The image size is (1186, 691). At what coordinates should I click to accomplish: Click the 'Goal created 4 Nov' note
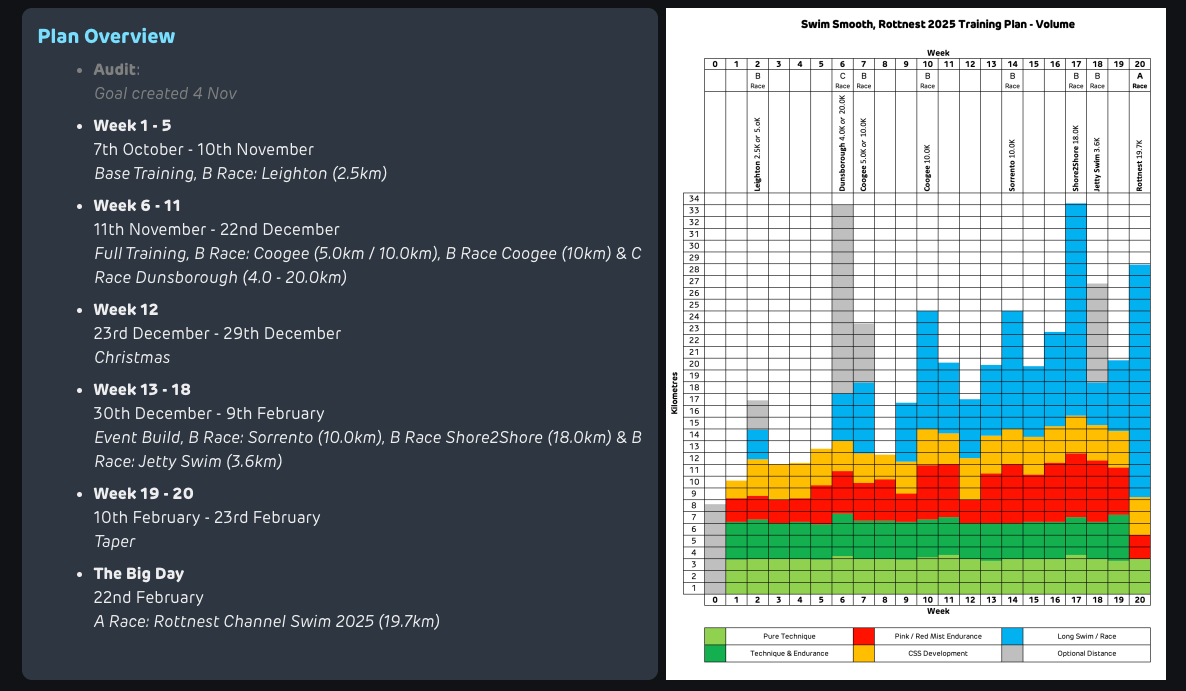[166, 94]
